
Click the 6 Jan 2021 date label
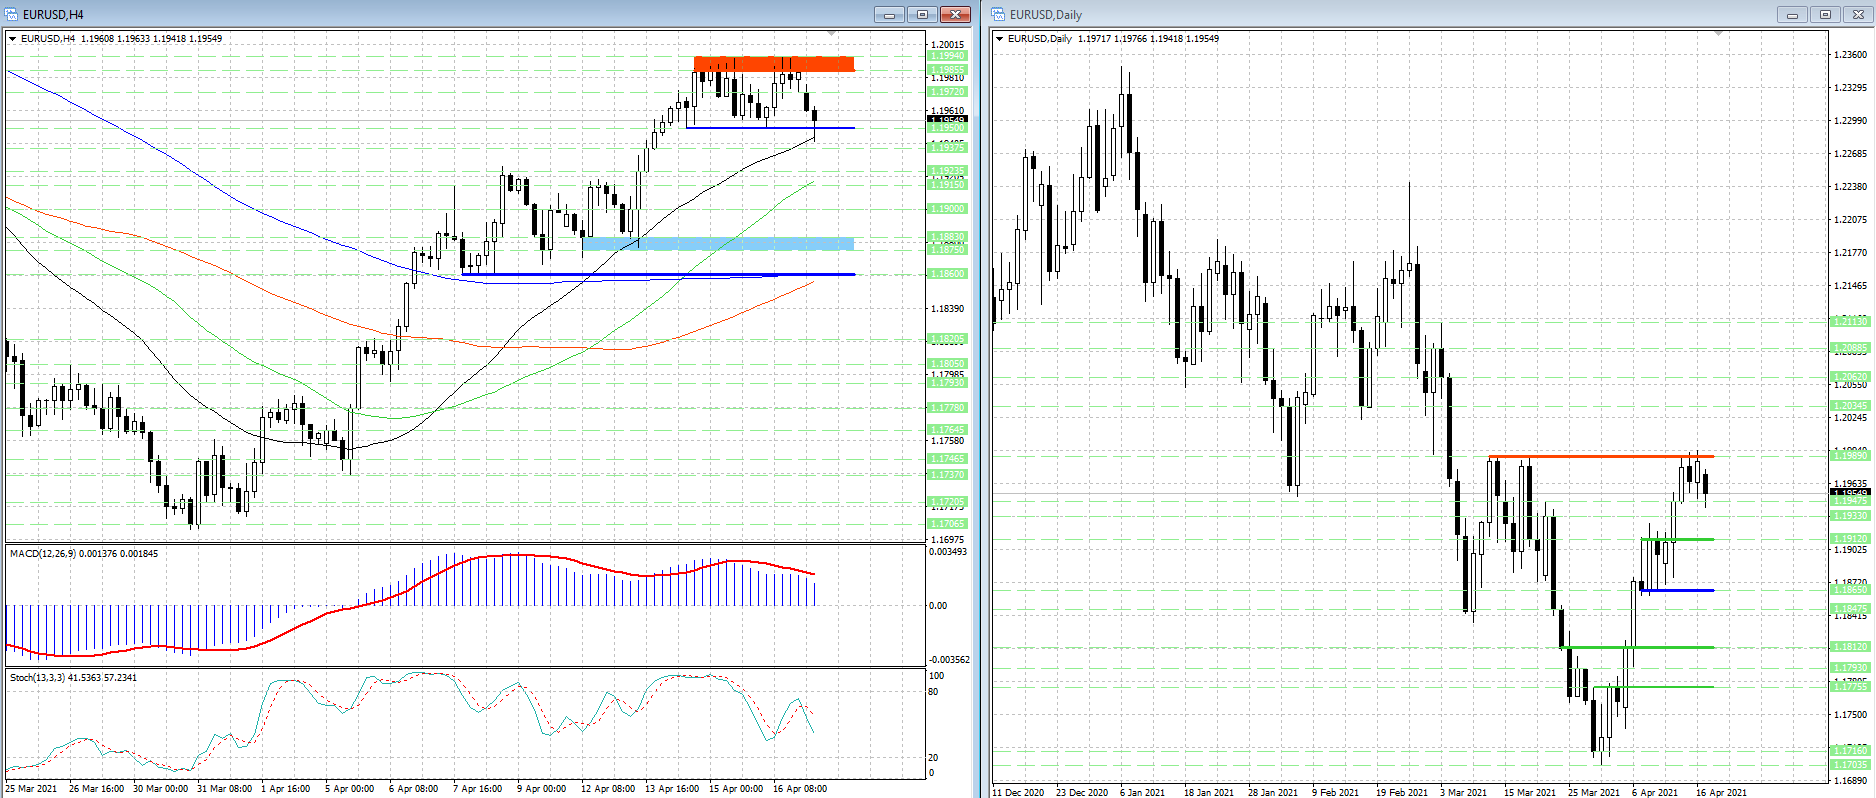[1143, 792]
